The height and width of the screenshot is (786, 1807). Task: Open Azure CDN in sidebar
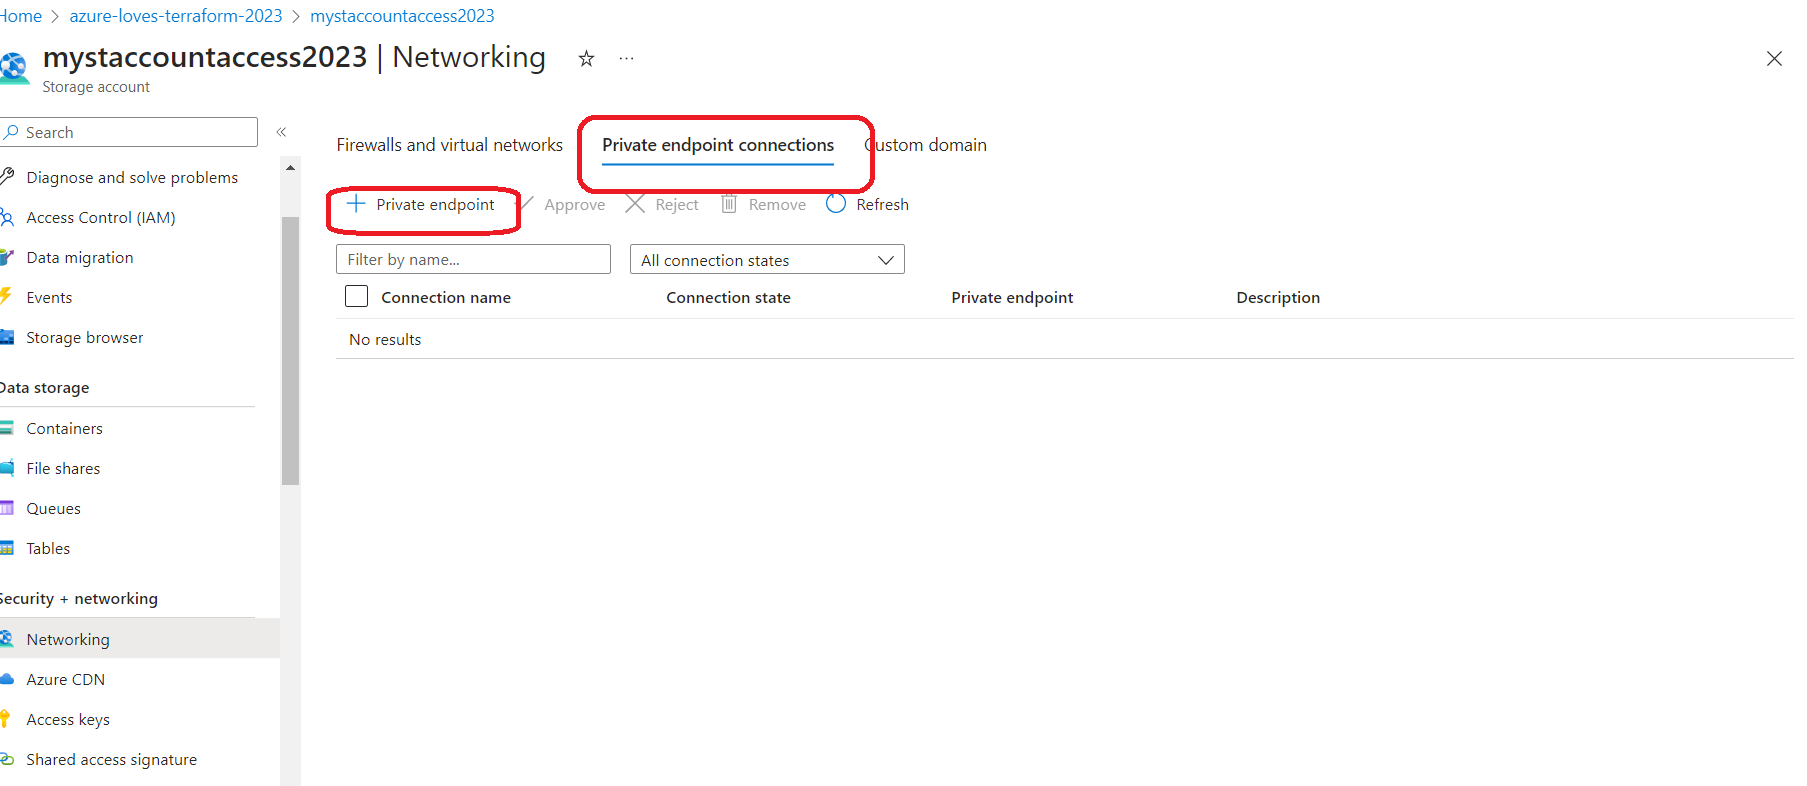[x=65, y=679]
